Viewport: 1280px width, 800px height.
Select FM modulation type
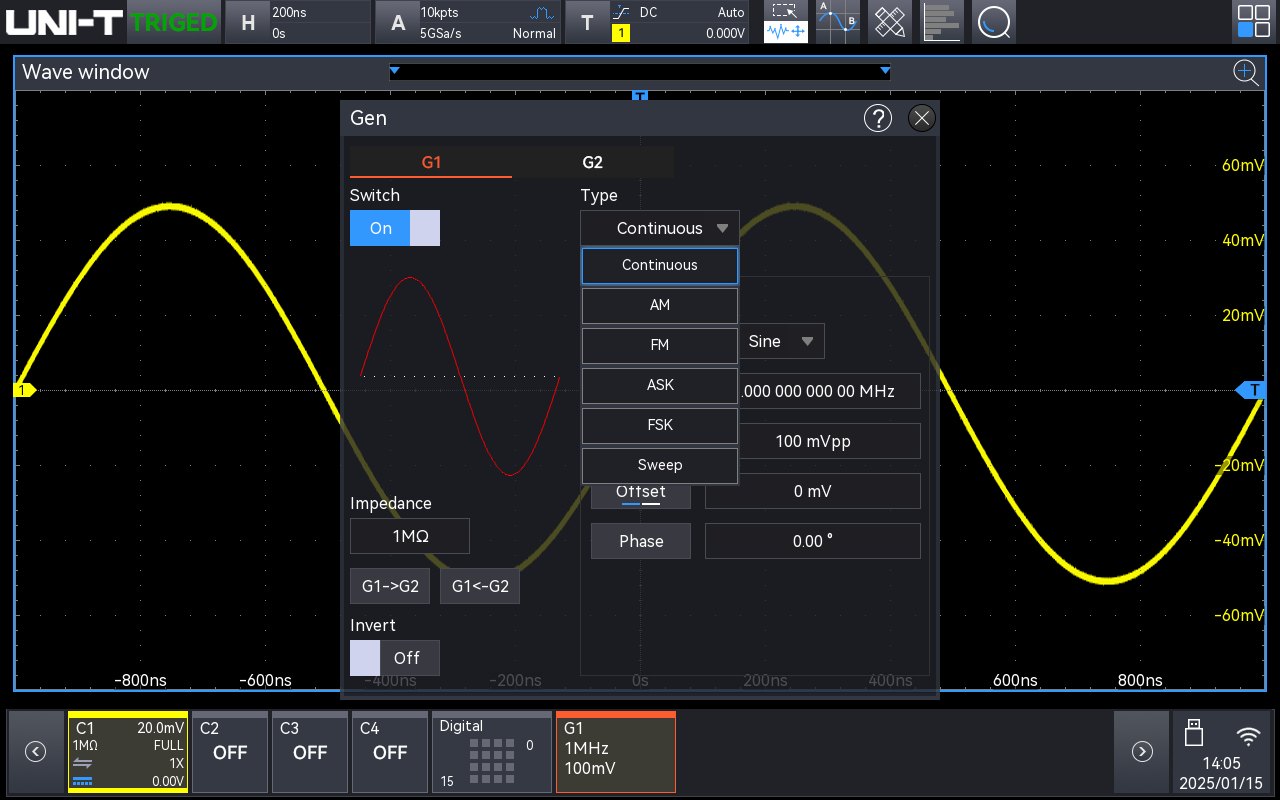pos(660,345)
